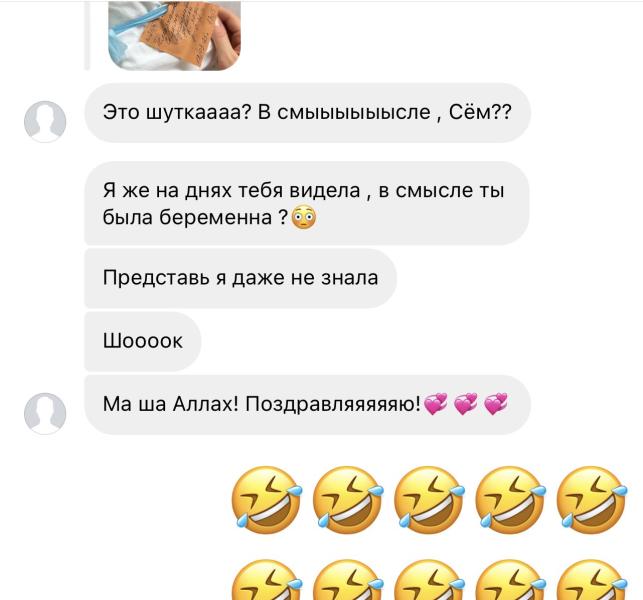The width and height of the screenshot is (643, 600).
Task: Click last laughing emoji in lower emoji row
Action: pyautogui.click(x=591, y=579)
